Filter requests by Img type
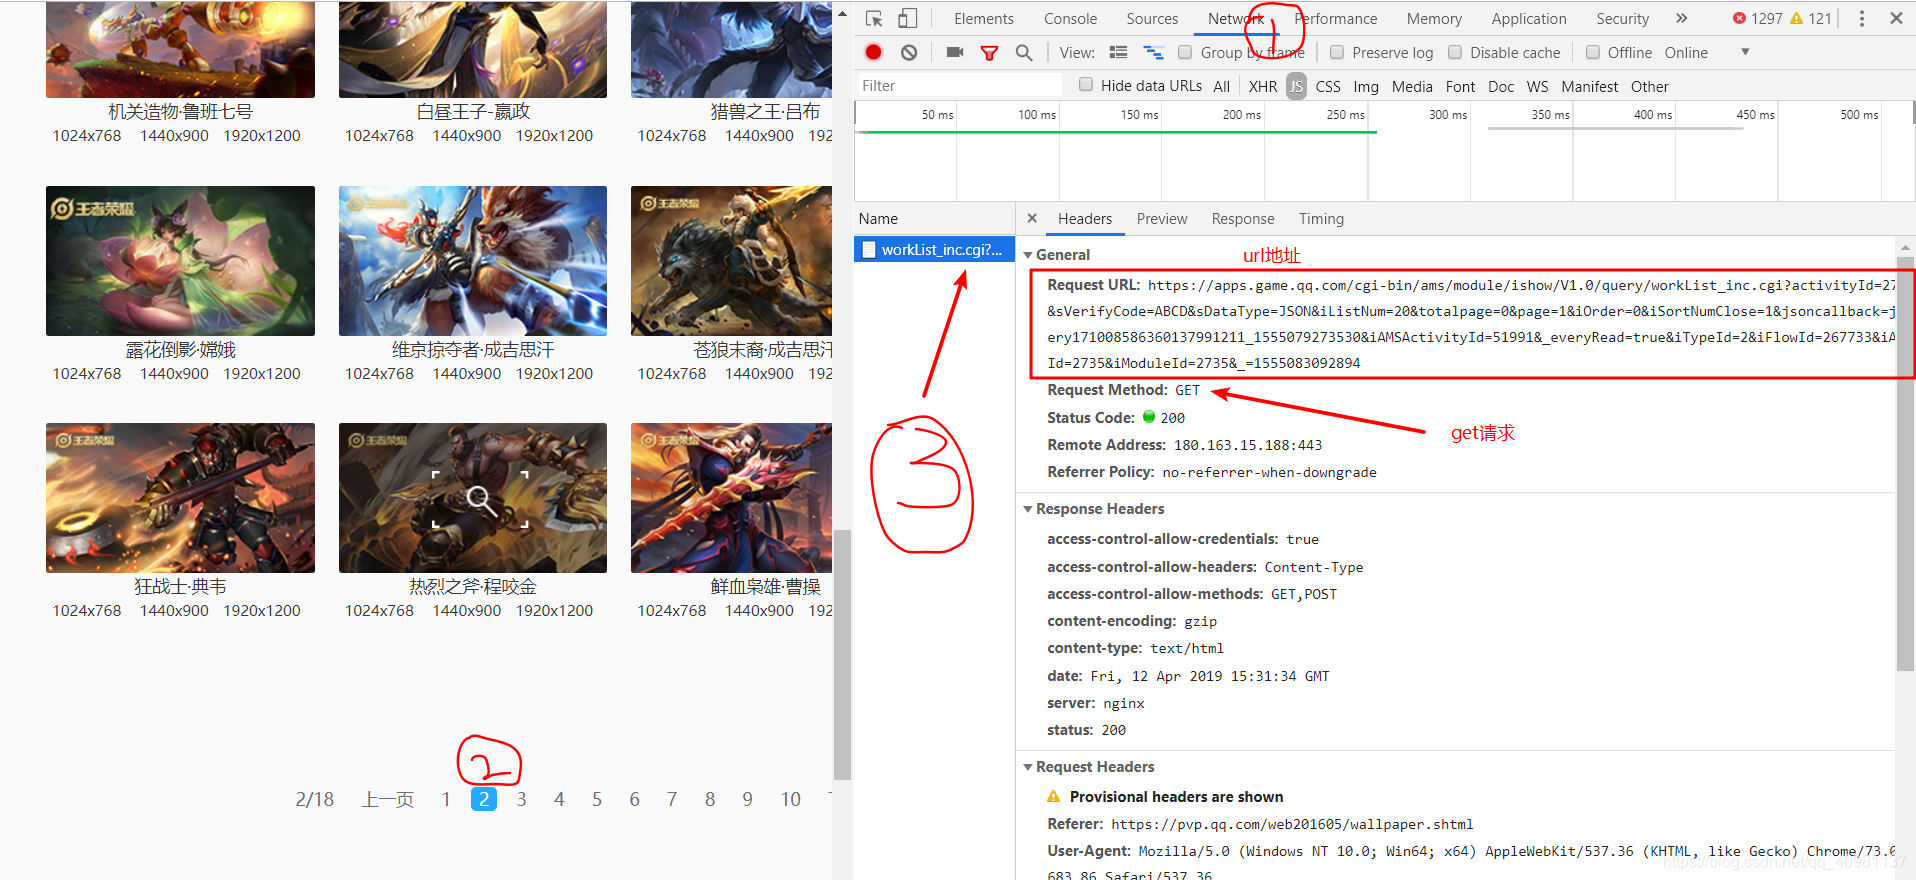This screenshot has height=880, width=1916. pos(1366,87)
